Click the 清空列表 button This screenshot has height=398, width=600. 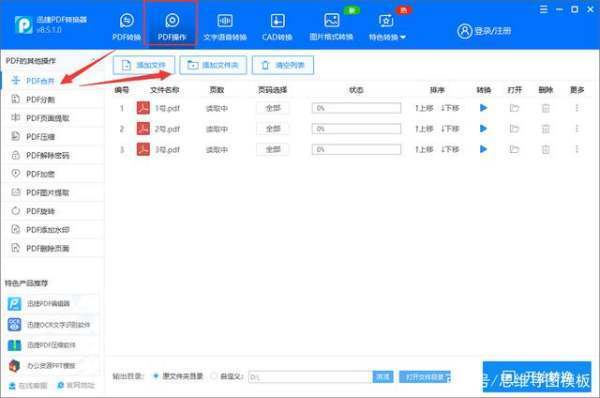tap(283, 65)
